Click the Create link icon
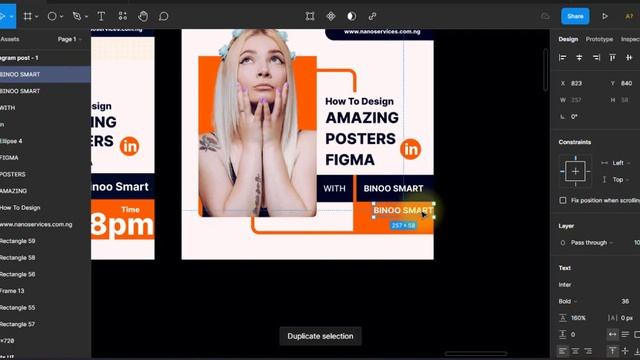Screen dimensions: 640x360 (x=372, y=16)
